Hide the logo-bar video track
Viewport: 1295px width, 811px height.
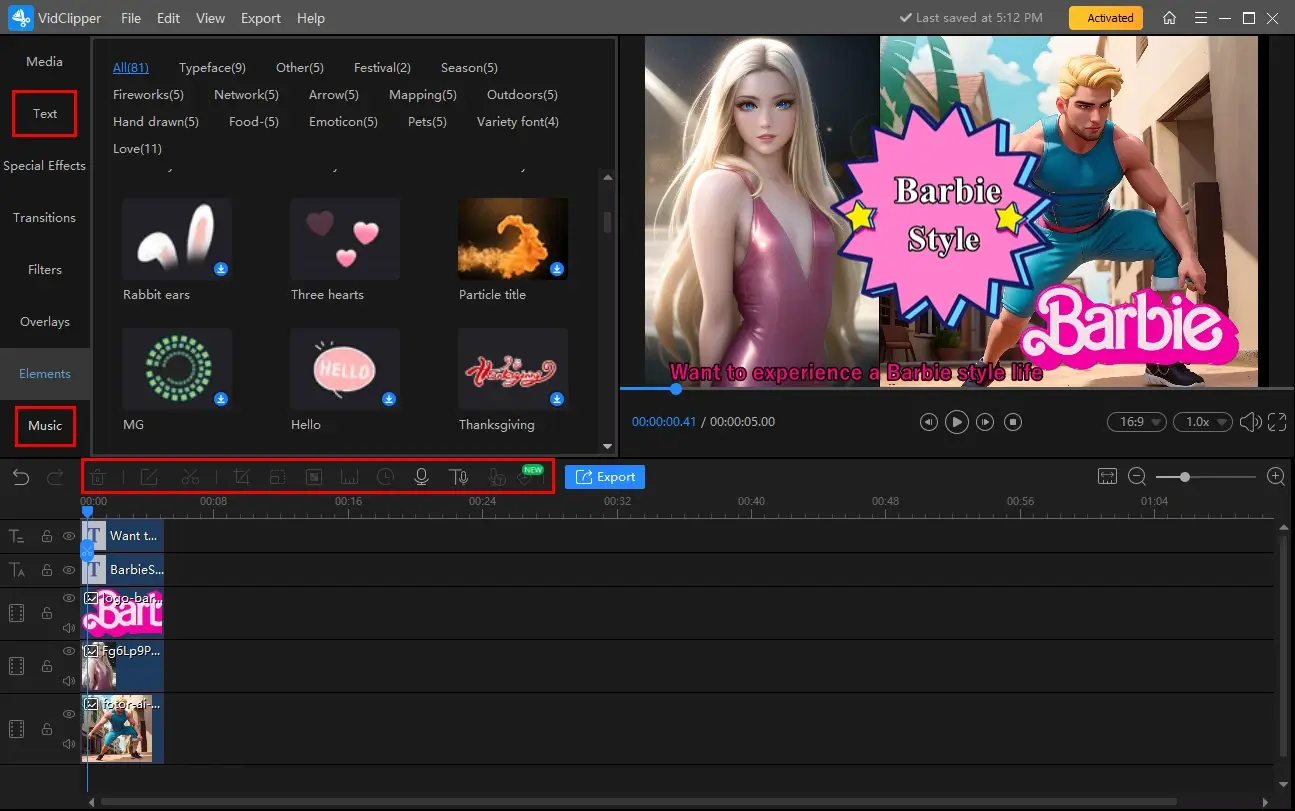(x=69, y=598)
